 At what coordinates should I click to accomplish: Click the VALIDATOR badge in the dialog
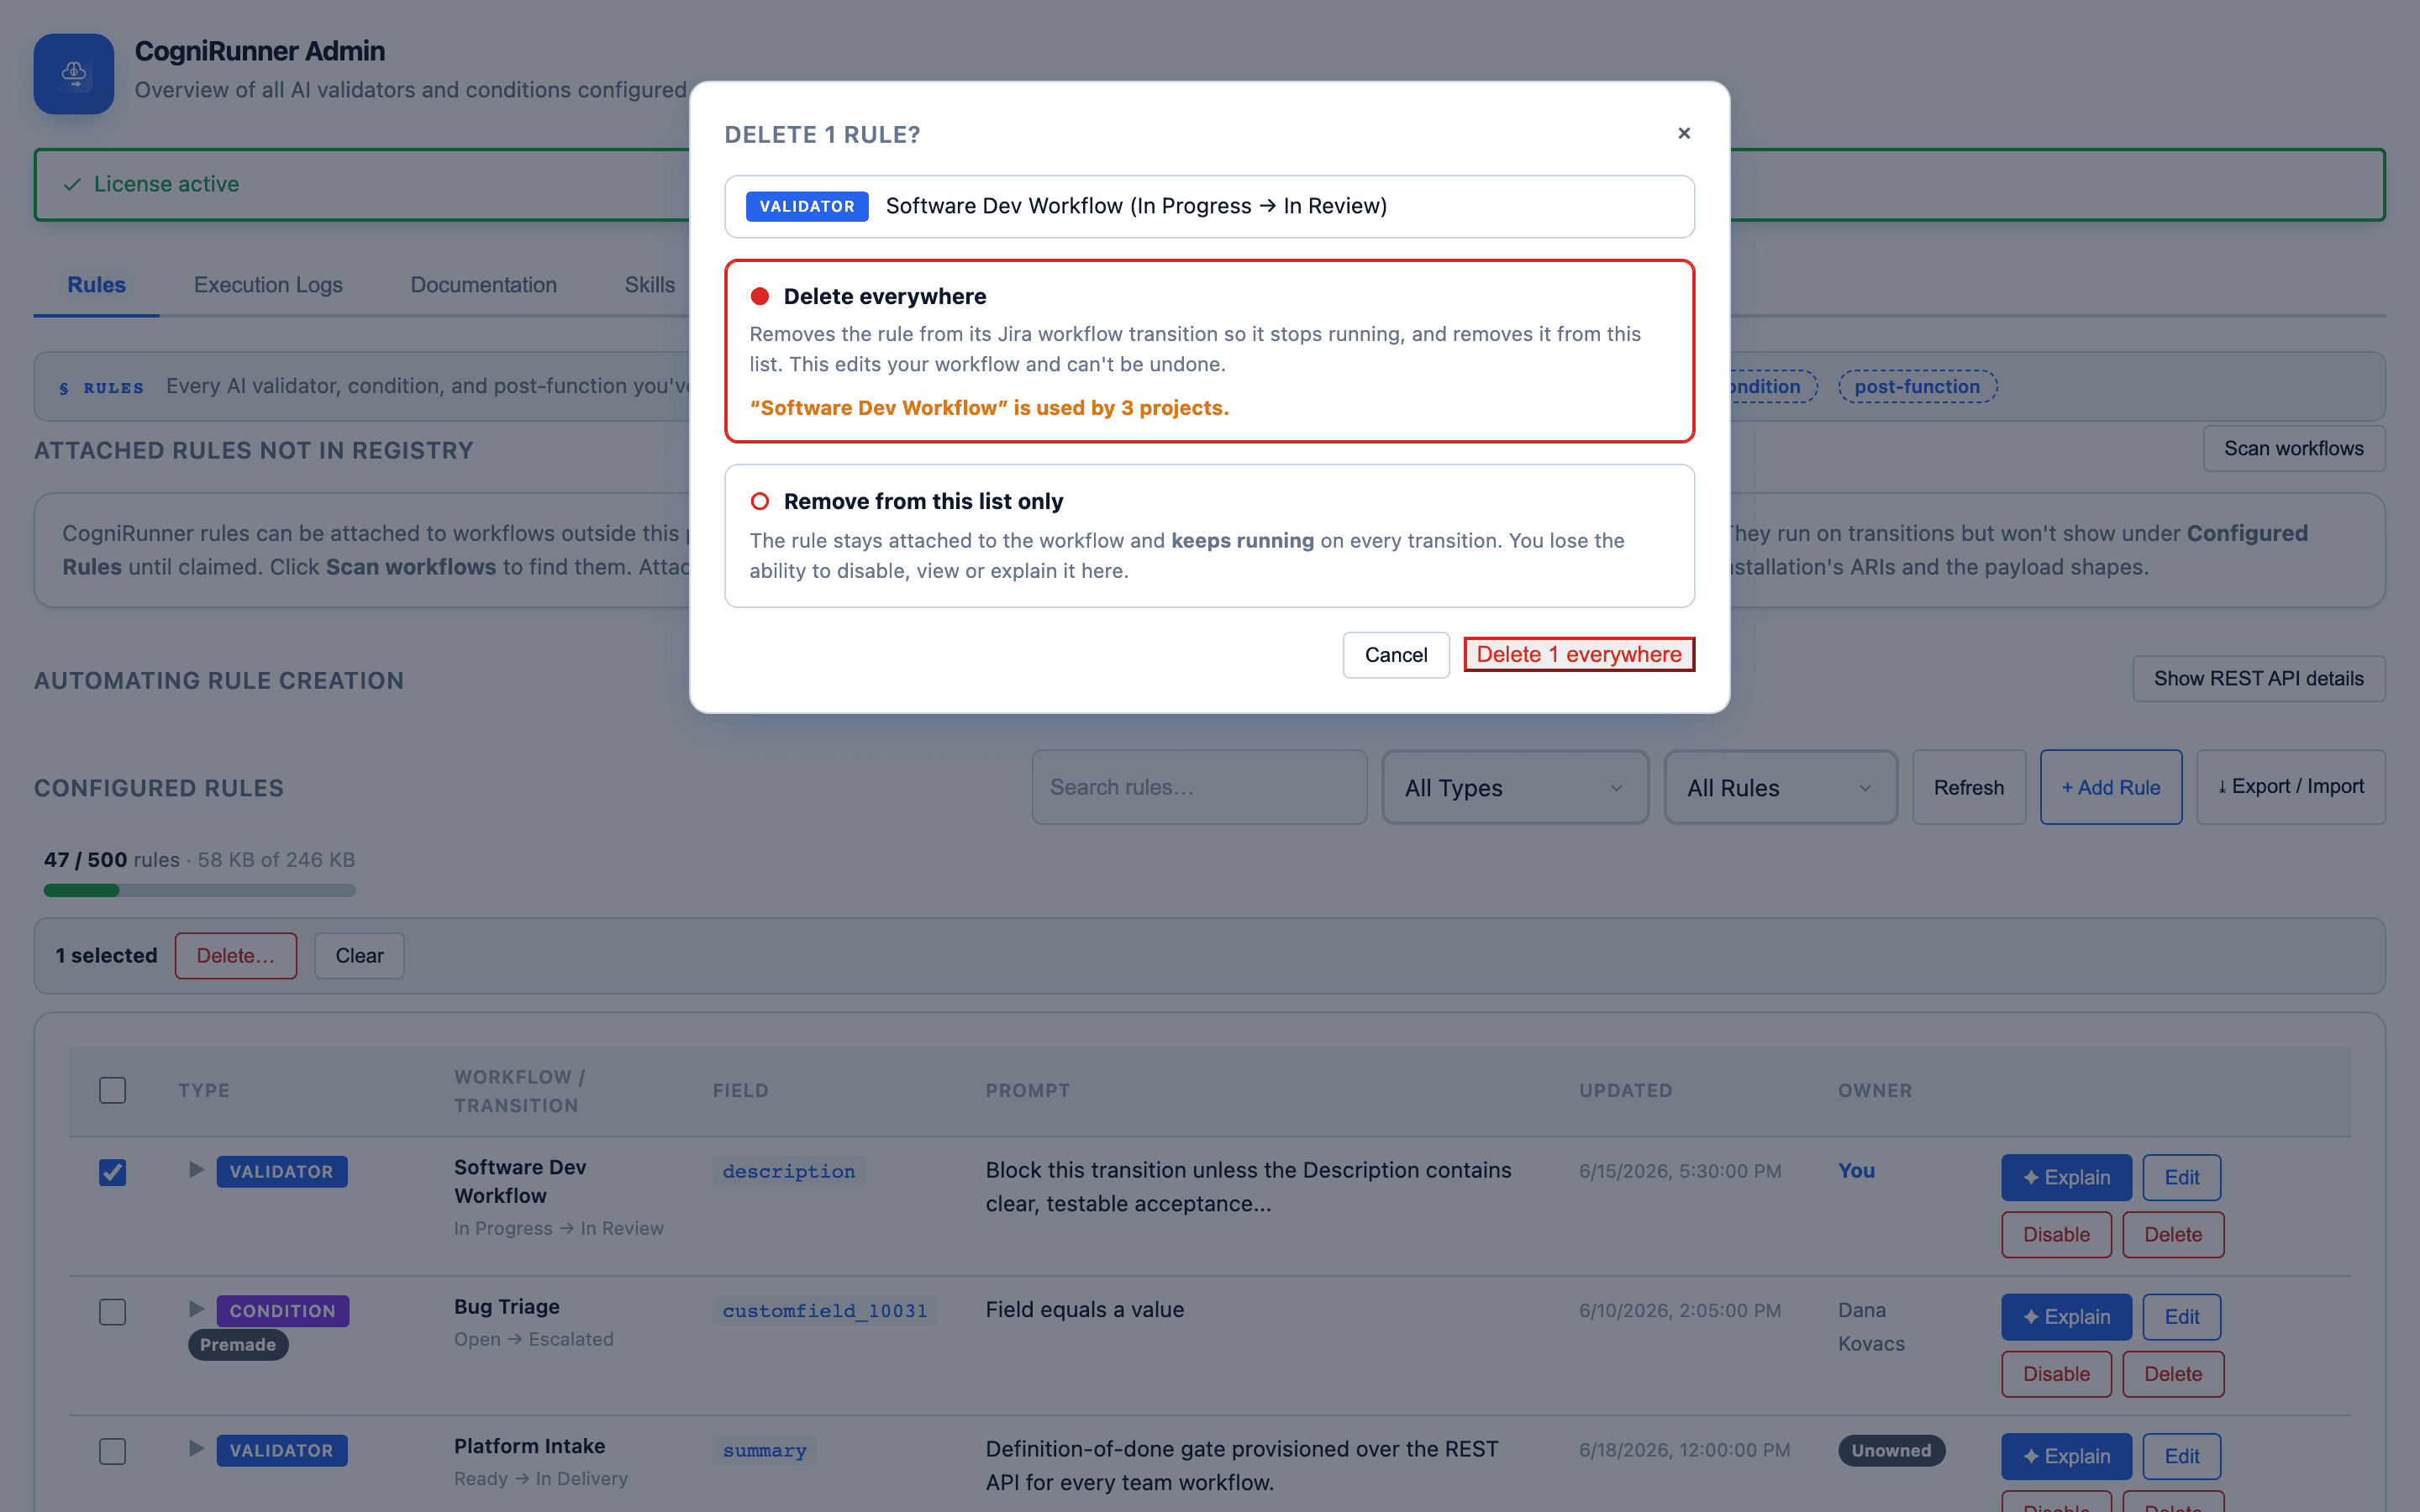click(807, 206)
